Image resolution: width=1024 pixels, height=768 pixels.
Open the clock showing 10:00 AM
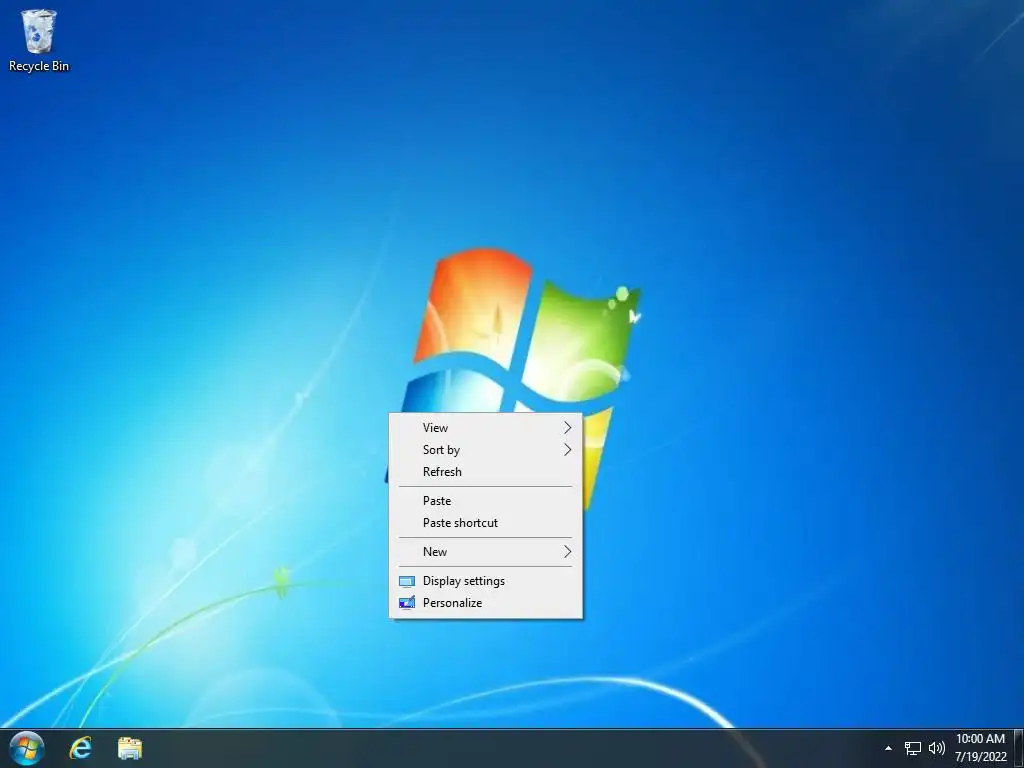point(980,748)
